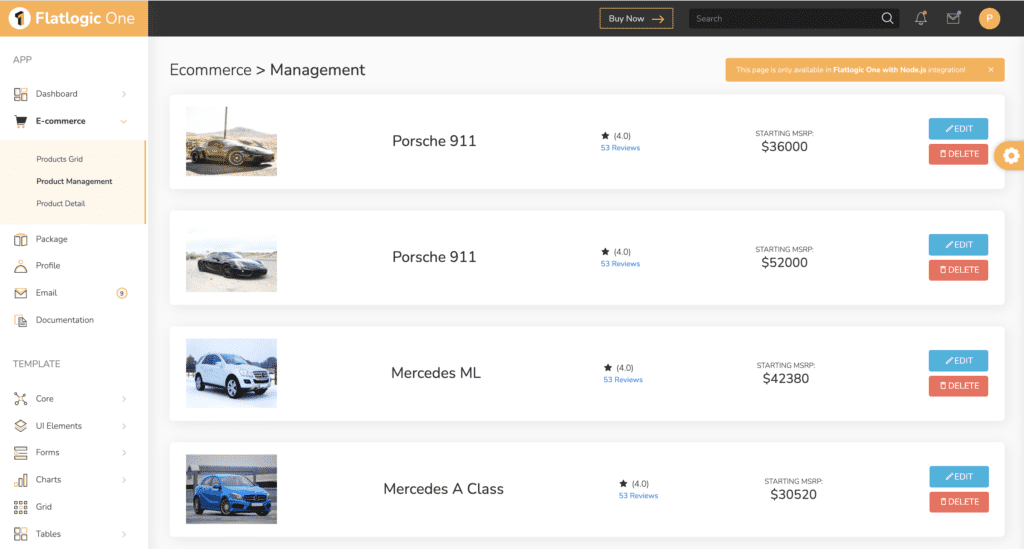The image size is (1024, 549).
Task: Click the UI Elements layers icon
Action: (x=20, y=426)
